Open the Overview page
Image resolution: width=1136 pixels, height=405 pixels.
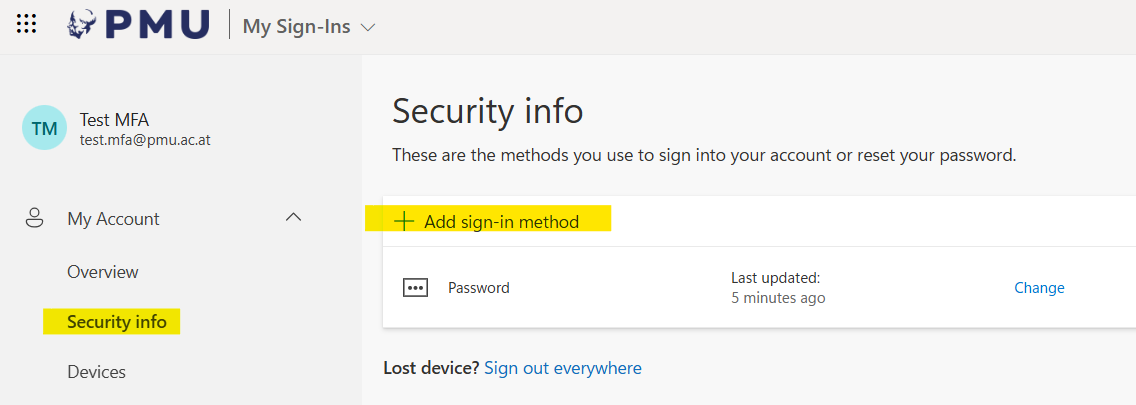click(103, 272)
